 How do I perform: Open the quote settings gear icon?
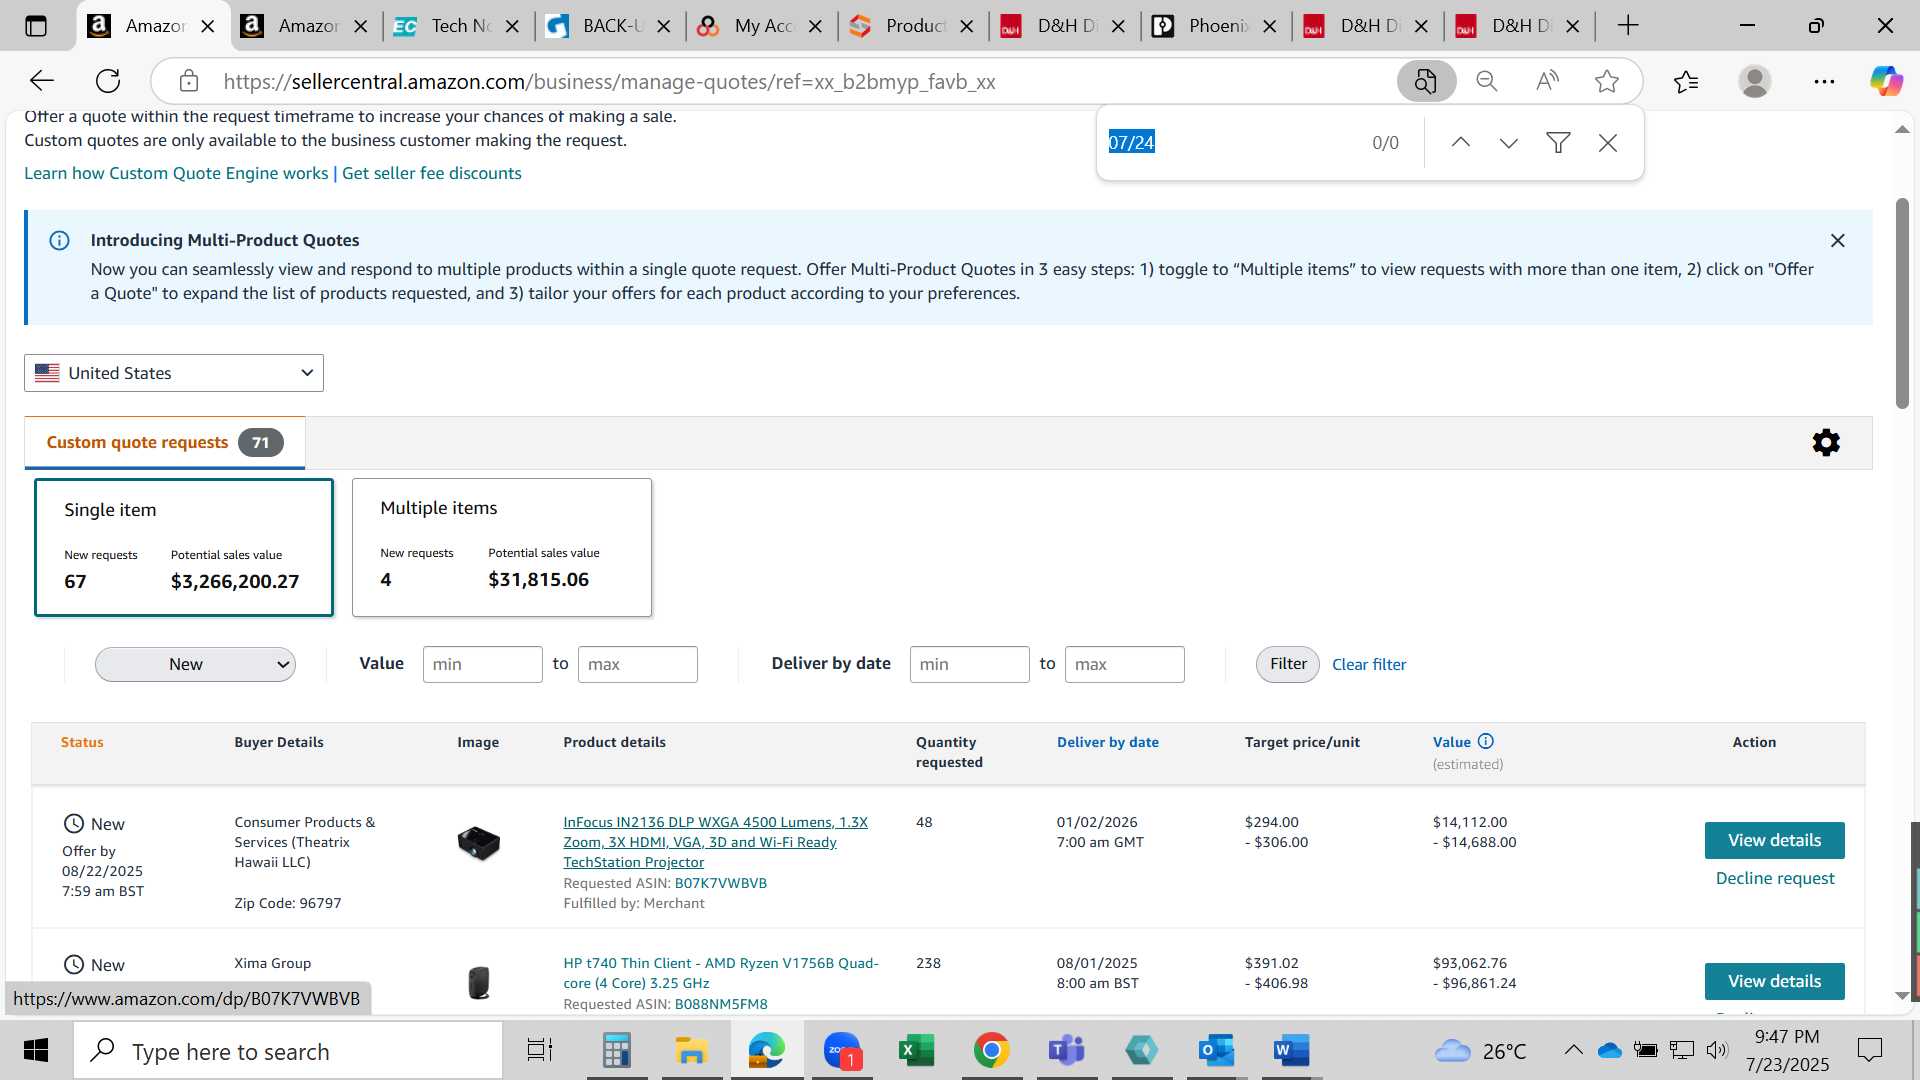[1826, 442]
